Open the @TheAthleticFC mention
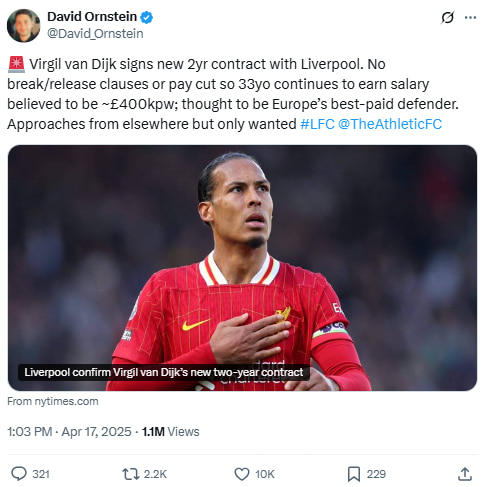 pyautogui.click(x=390, y=124)
